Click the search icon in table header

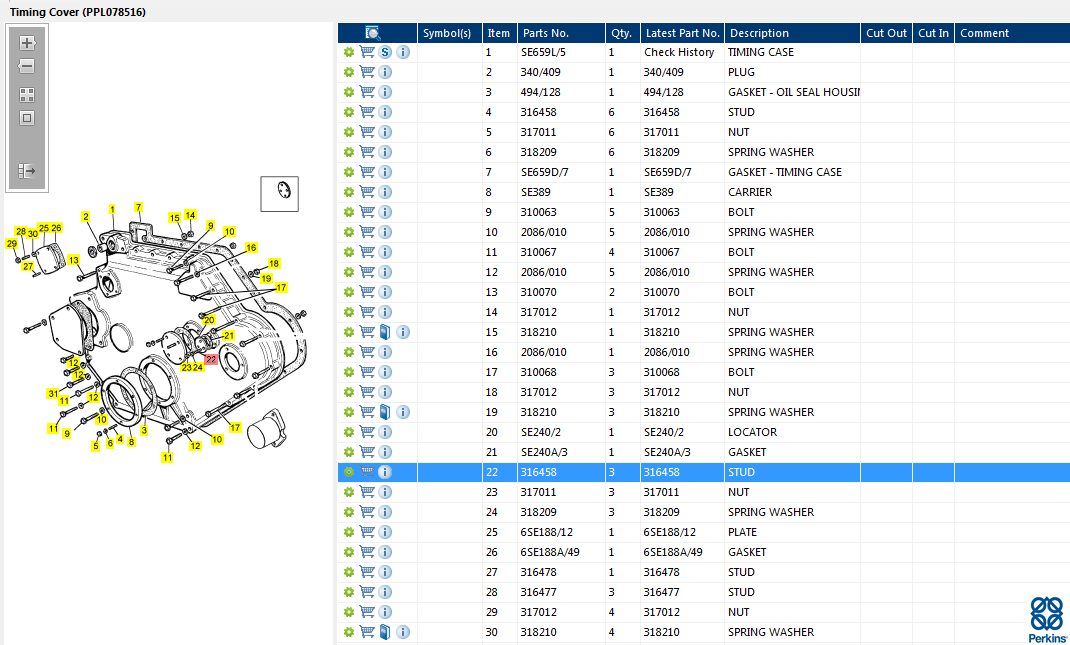click(373, 33)
